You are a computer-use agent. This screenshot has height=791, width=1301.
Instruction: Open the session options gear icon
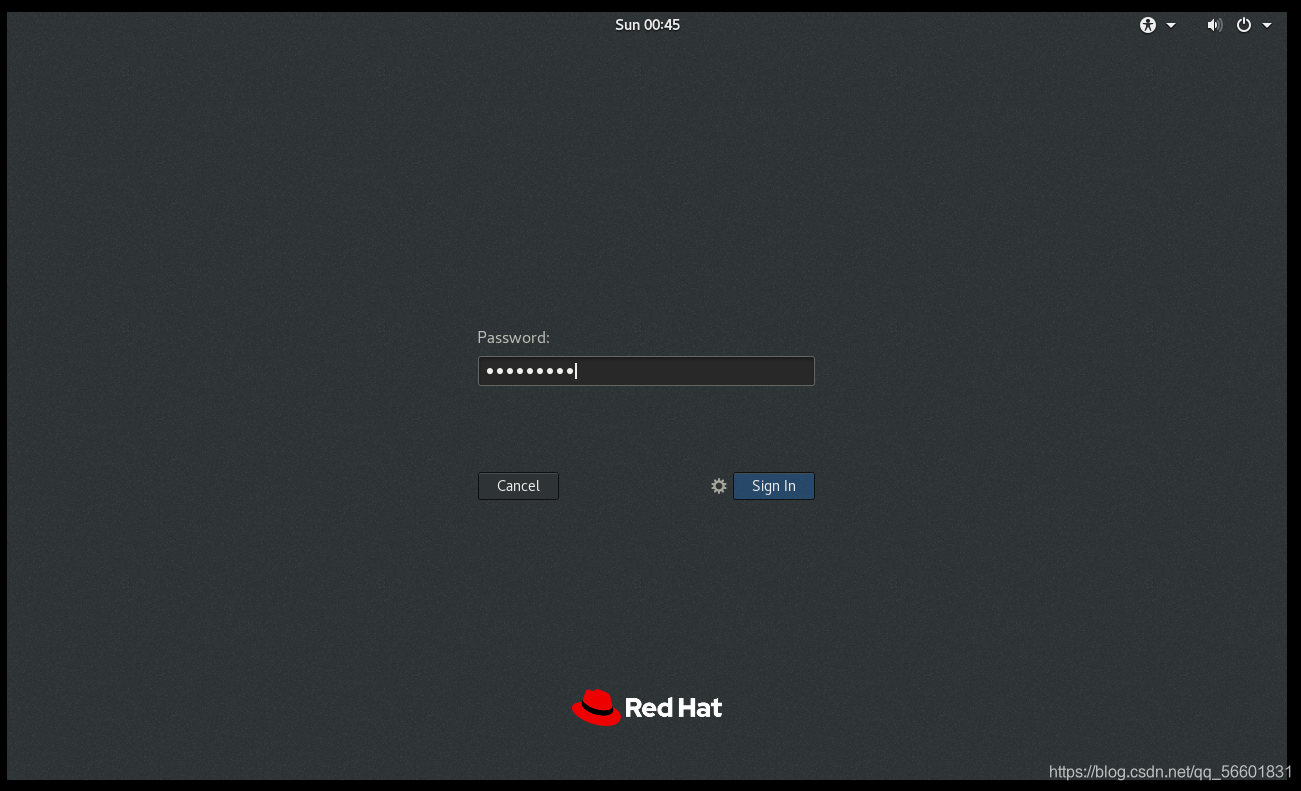coord(719,486)
